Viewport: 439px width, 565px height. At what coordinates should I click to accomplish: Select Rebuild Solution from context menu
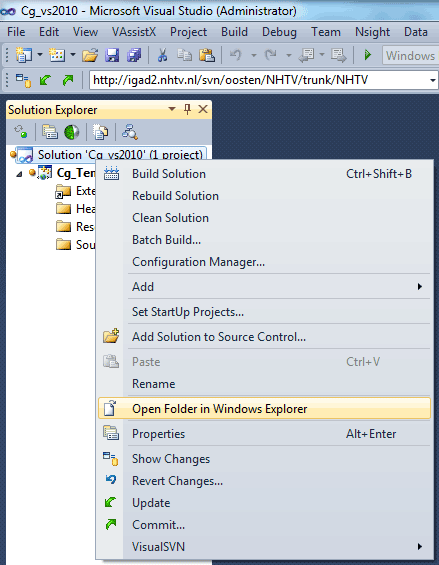175,196
